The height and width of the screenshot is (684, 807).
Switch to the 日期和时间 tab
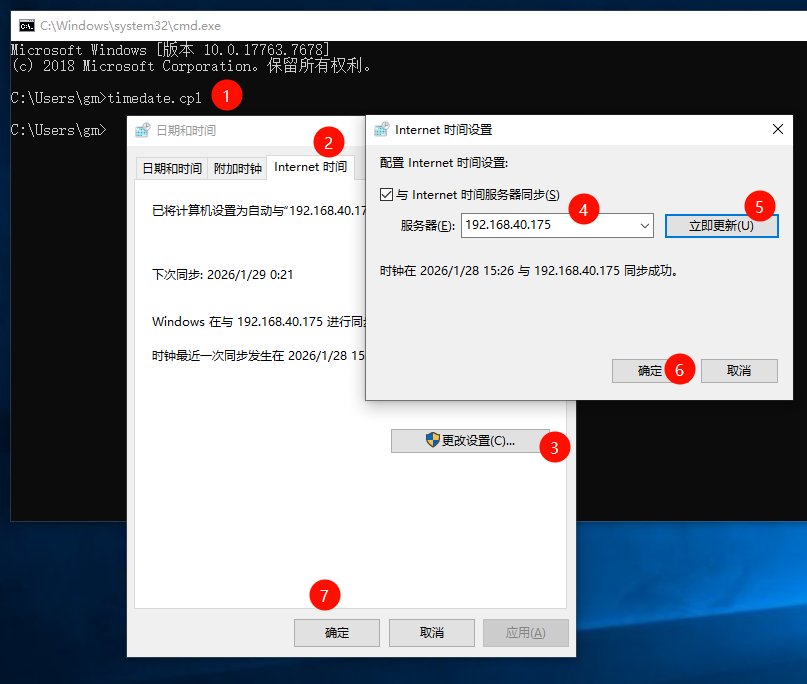click(x=172, y=168)
